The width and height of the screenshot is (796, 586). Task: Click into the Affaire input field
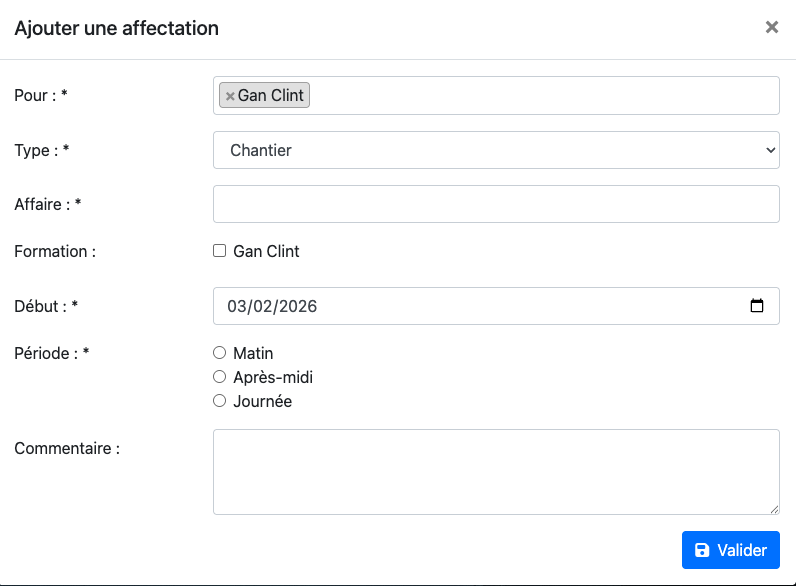tap(496, 204)
